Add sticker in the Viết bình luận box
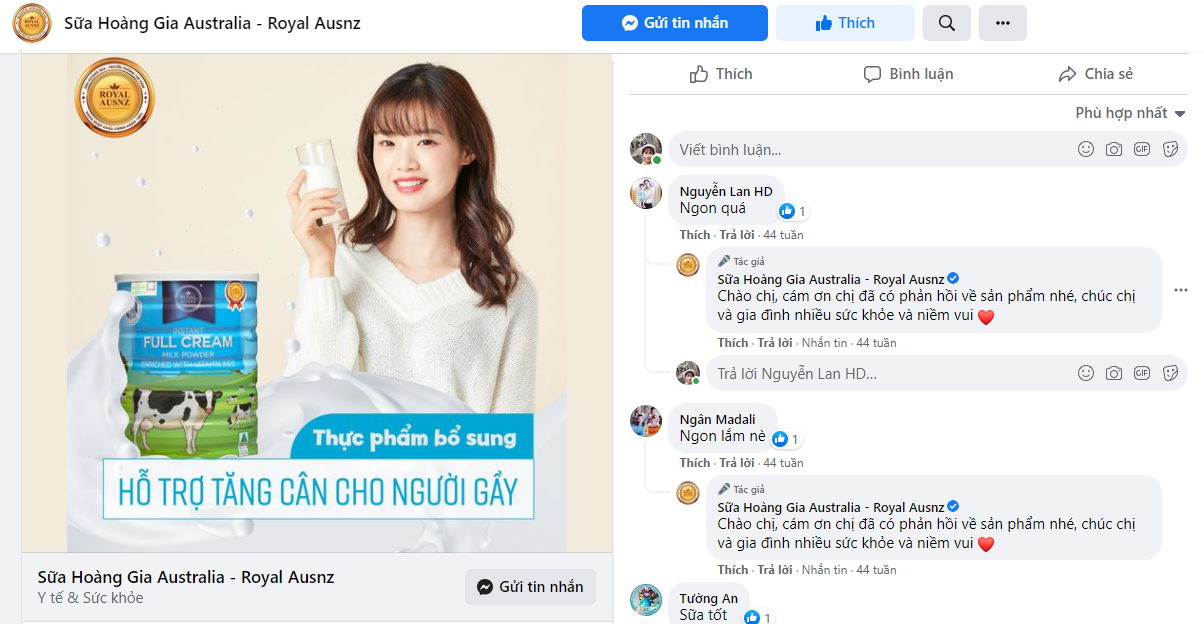This screenshot has height=624, width=1204. coord(1170,150)
